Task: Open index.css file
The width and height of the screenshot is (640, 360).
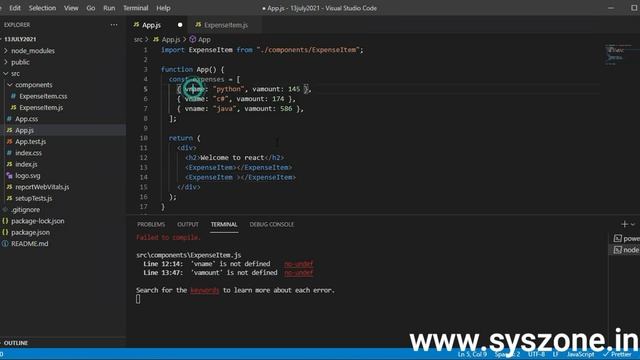Action: click(x=29, y=153)
